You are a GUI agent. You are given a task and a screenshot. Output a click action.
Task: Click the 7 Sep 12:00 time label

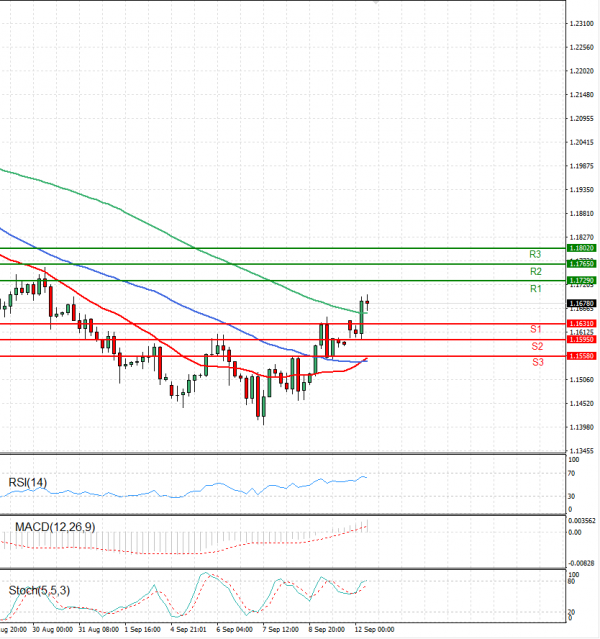tap(281, 629)
